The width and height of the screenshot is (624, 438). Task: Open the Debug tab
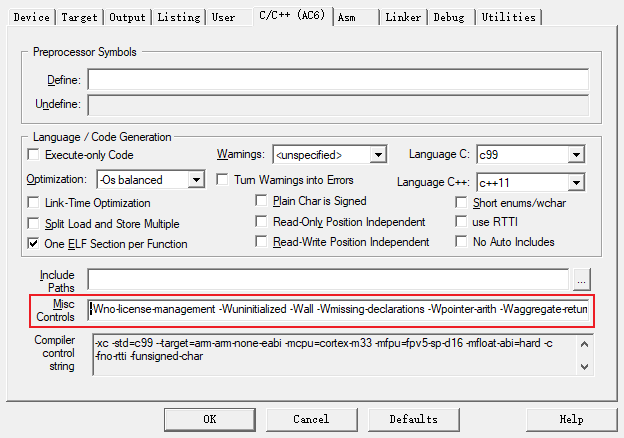coord(449,17)
